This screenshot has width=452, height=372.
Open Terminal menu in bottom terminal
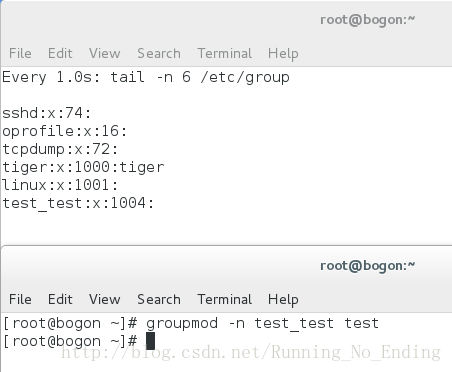click(225, 299)
